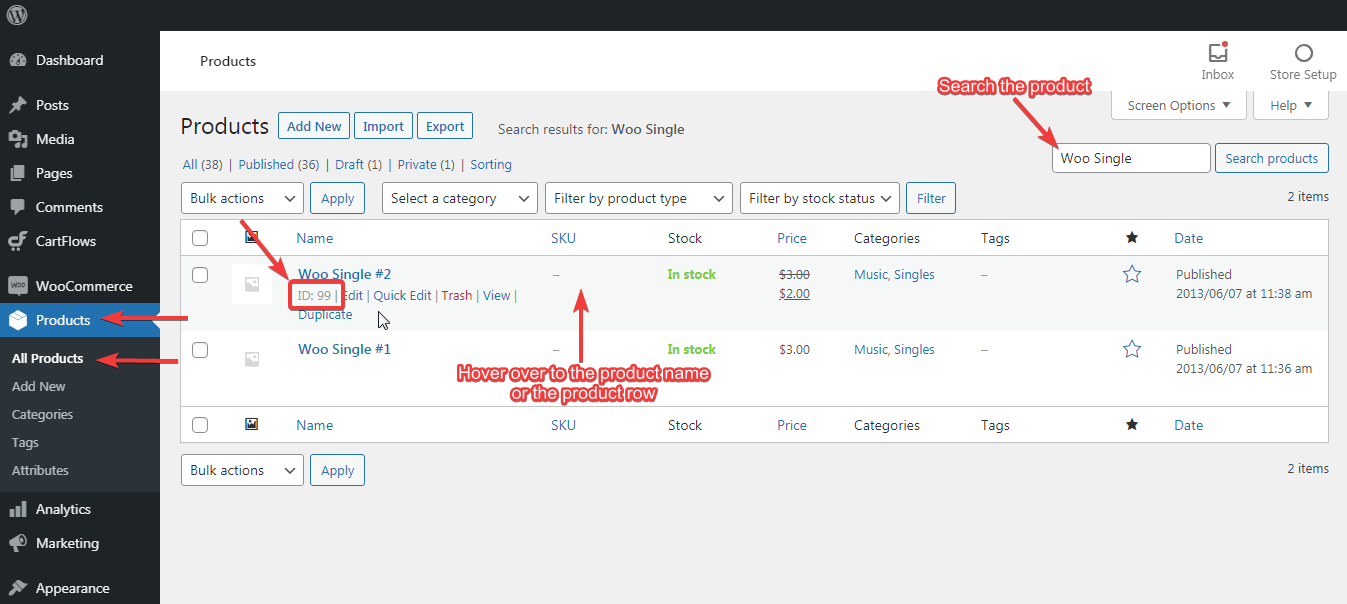This screenshot has width=1347, height=604.
Task: Select the Woo Single #2 checkbox
Action: pyautogui.click(x=200, y=275)
